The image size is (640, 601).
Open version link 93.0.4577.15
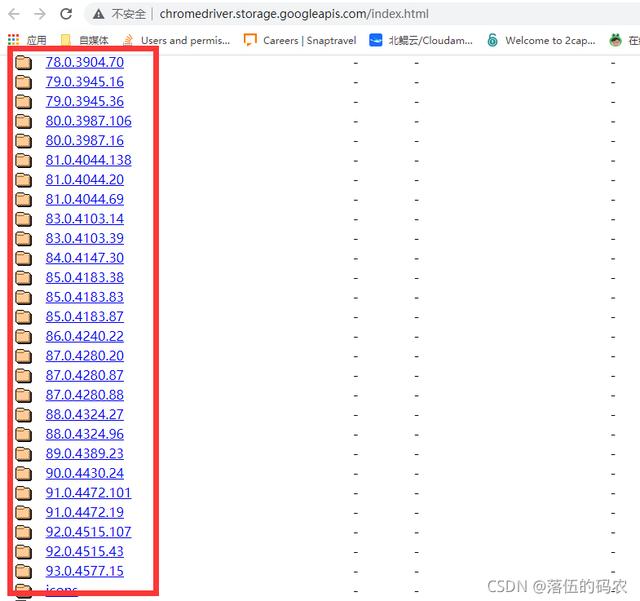[x=84, y=572]
